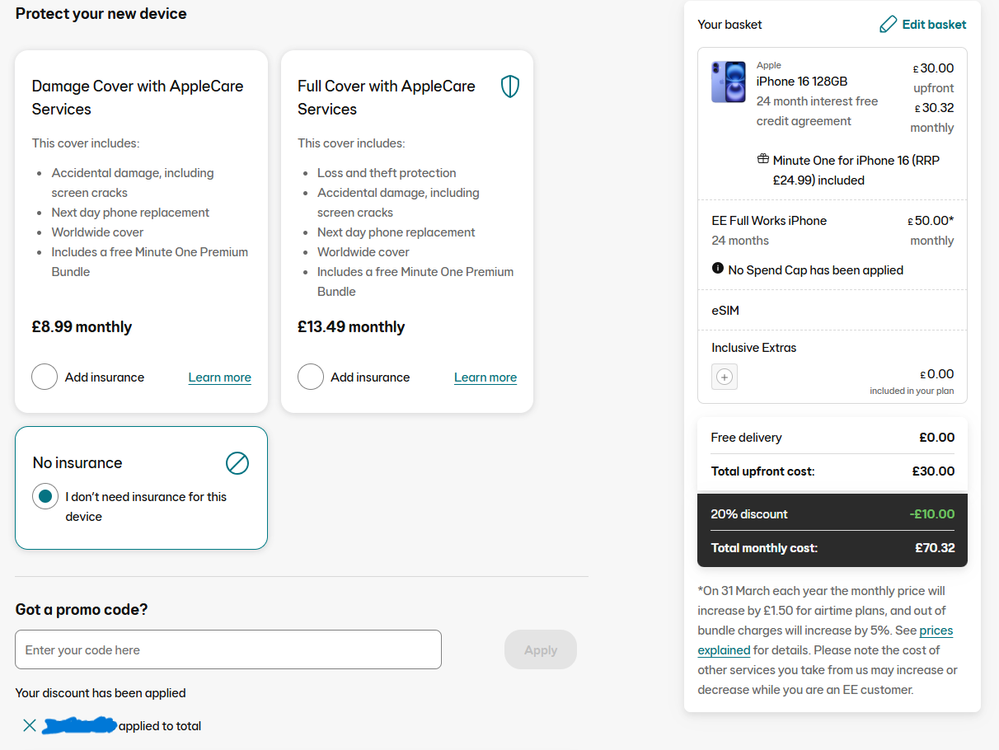Click iPhone 16 128GB basket item text

click(801, 81)
